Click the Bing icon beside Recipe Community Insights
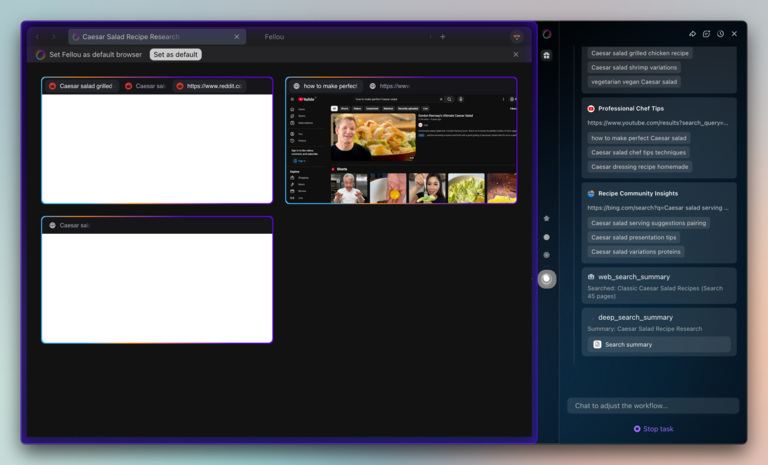The image size is (768, 465). [x=591, y=194]
